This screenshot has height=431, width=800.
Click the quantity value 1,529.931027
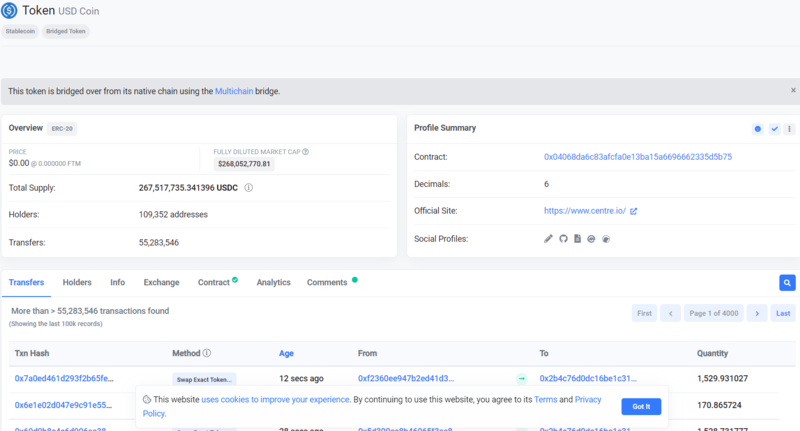(x=722, y=378)
